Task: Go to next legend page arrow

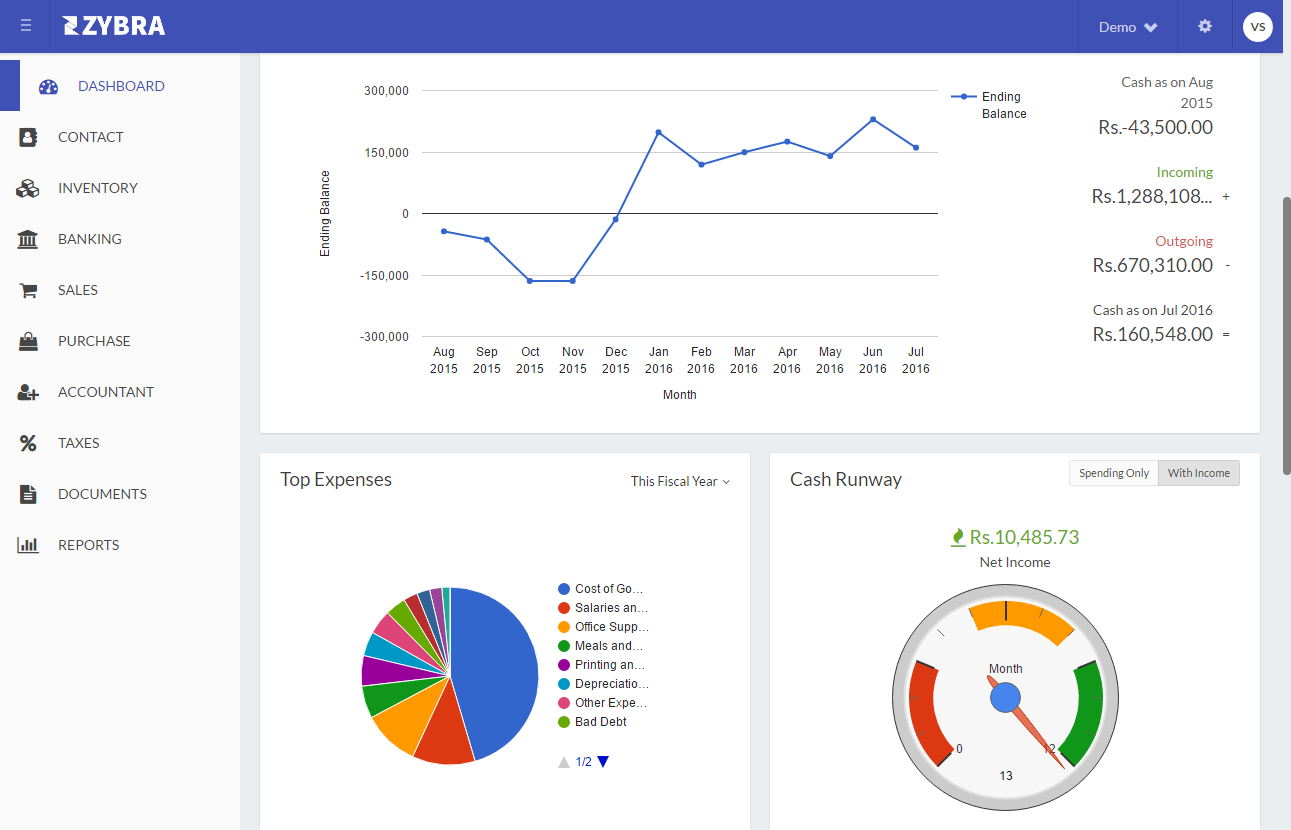Action: 603,762
